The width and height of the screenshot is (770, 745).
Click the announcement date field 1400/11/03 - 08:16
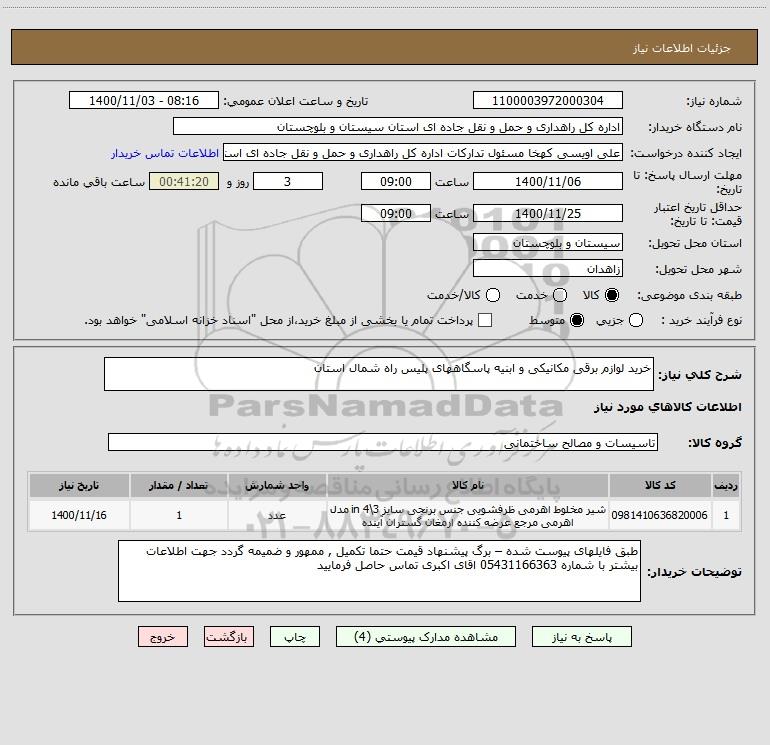tap(144, 101)
